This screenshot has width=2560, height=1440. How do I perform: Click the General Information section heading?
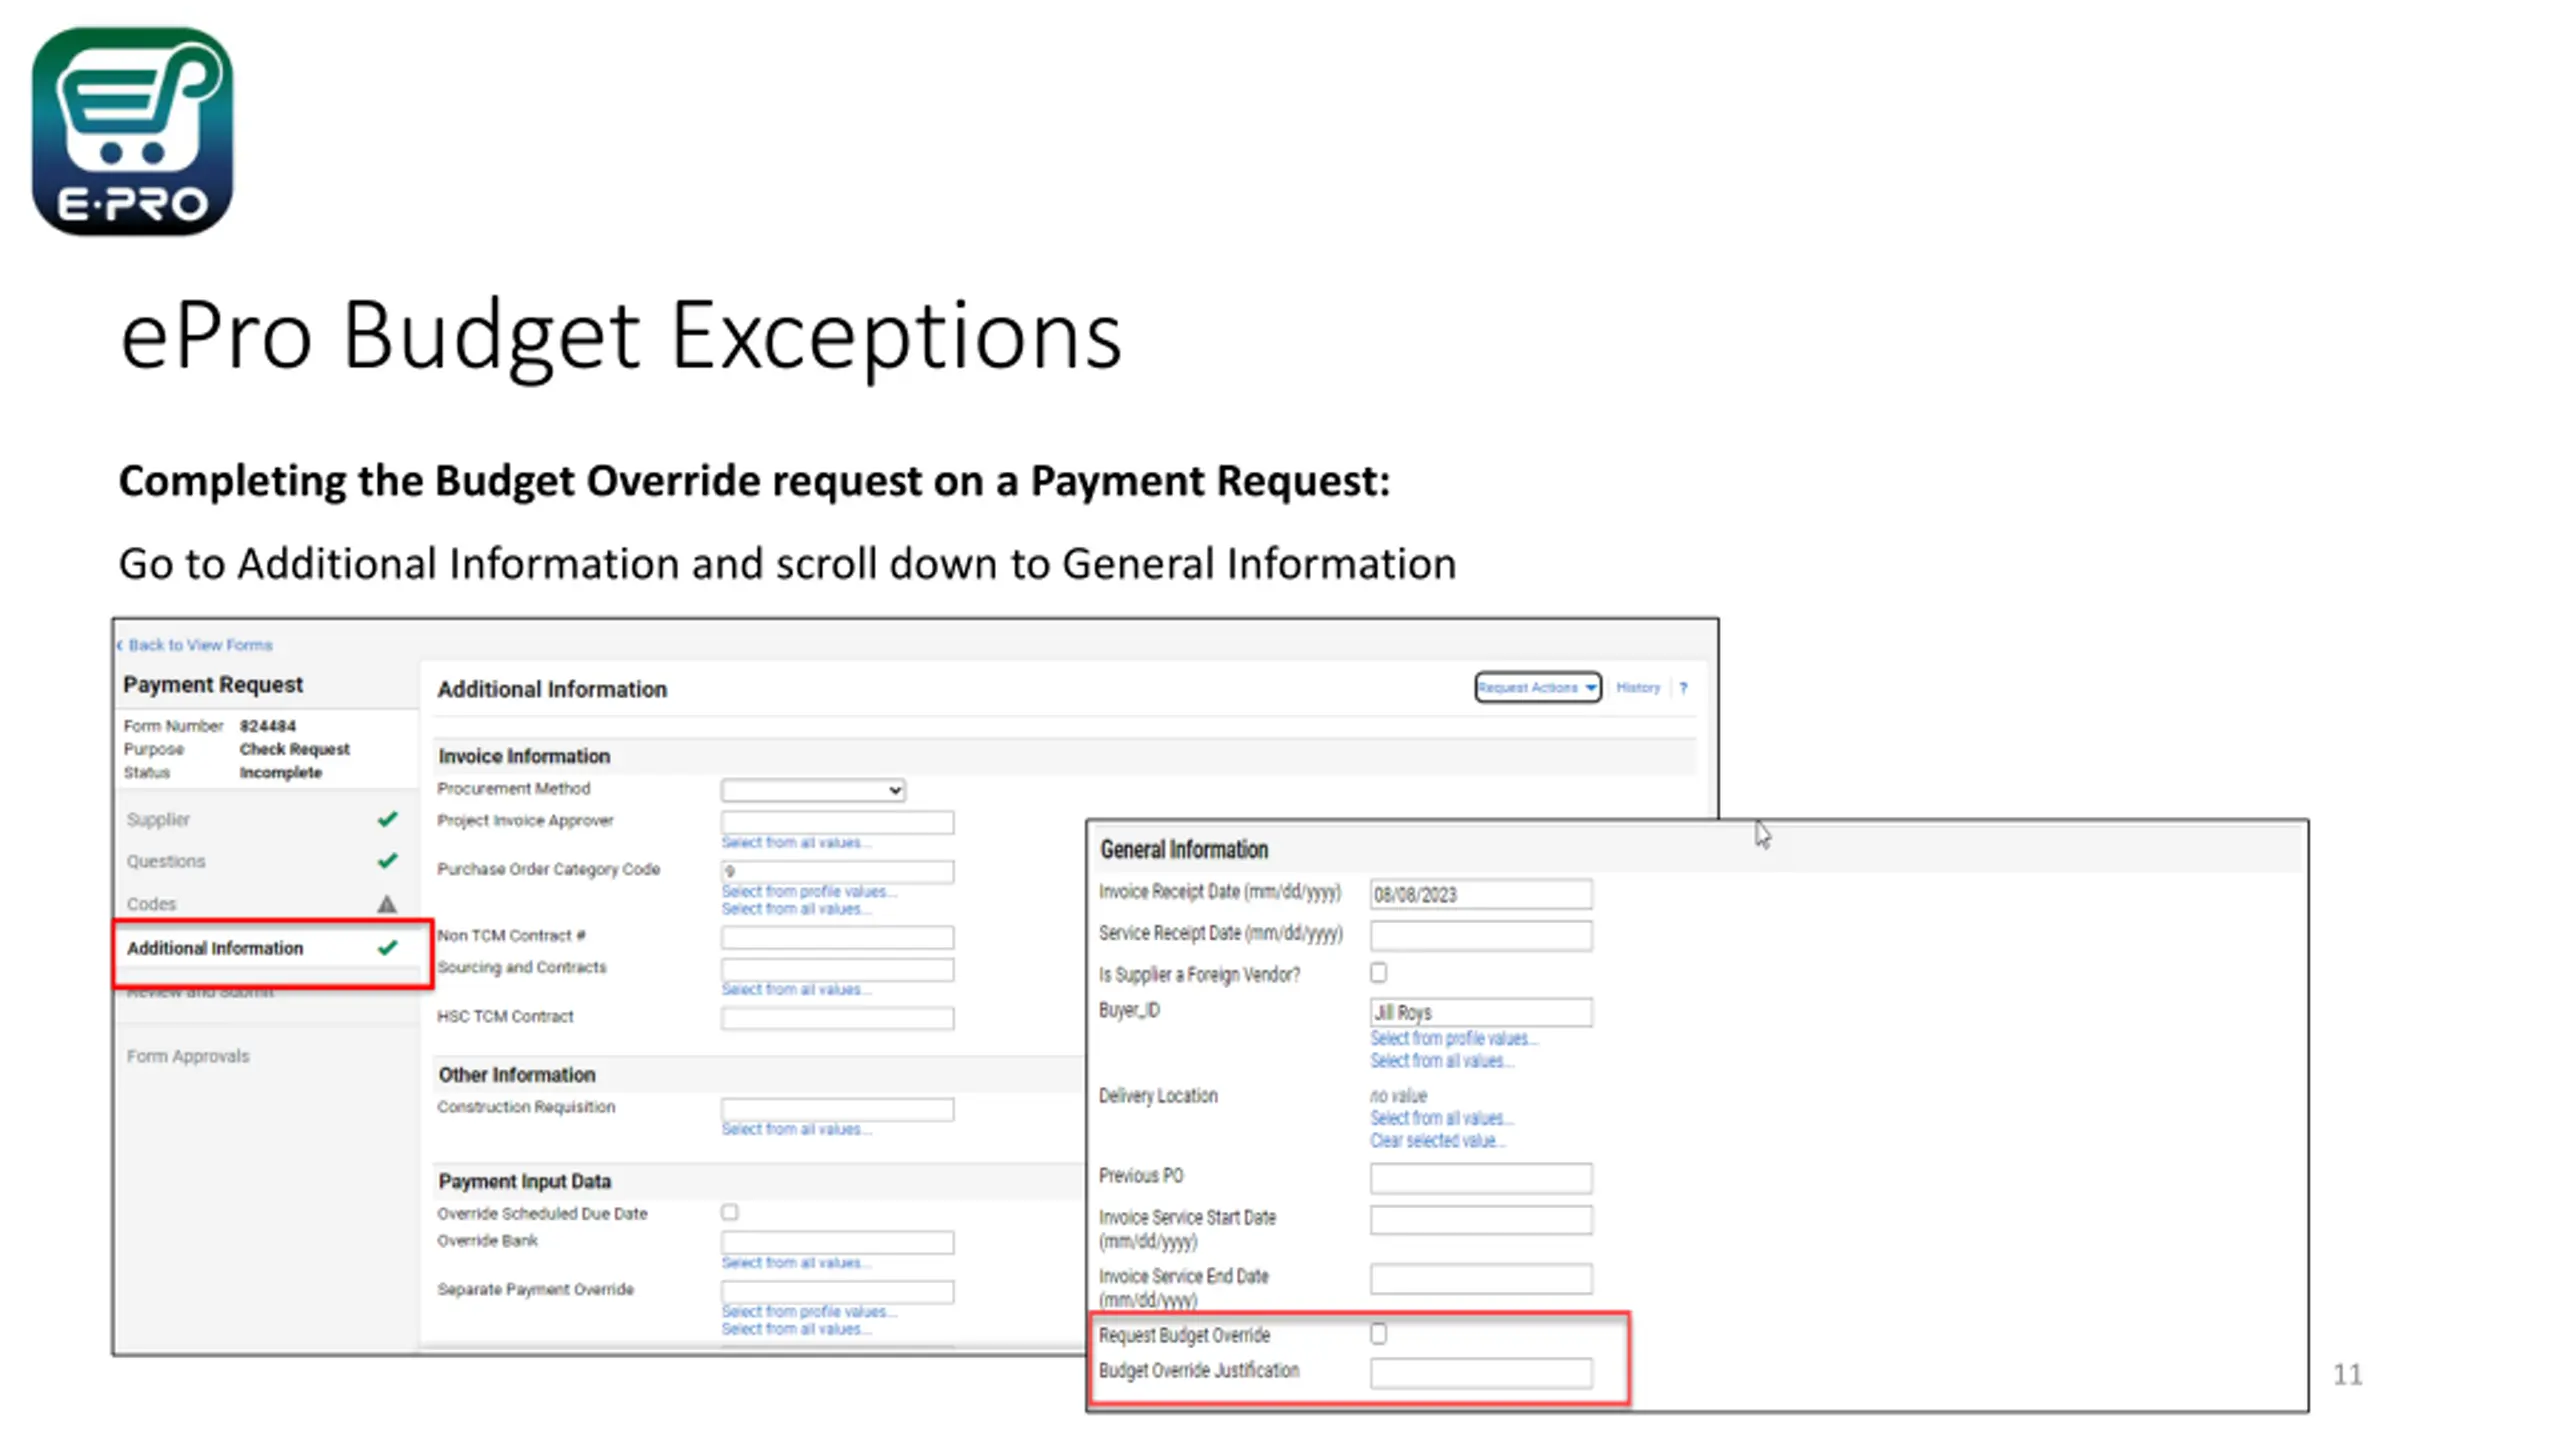pyautogui.click(x=1184, y=849)
